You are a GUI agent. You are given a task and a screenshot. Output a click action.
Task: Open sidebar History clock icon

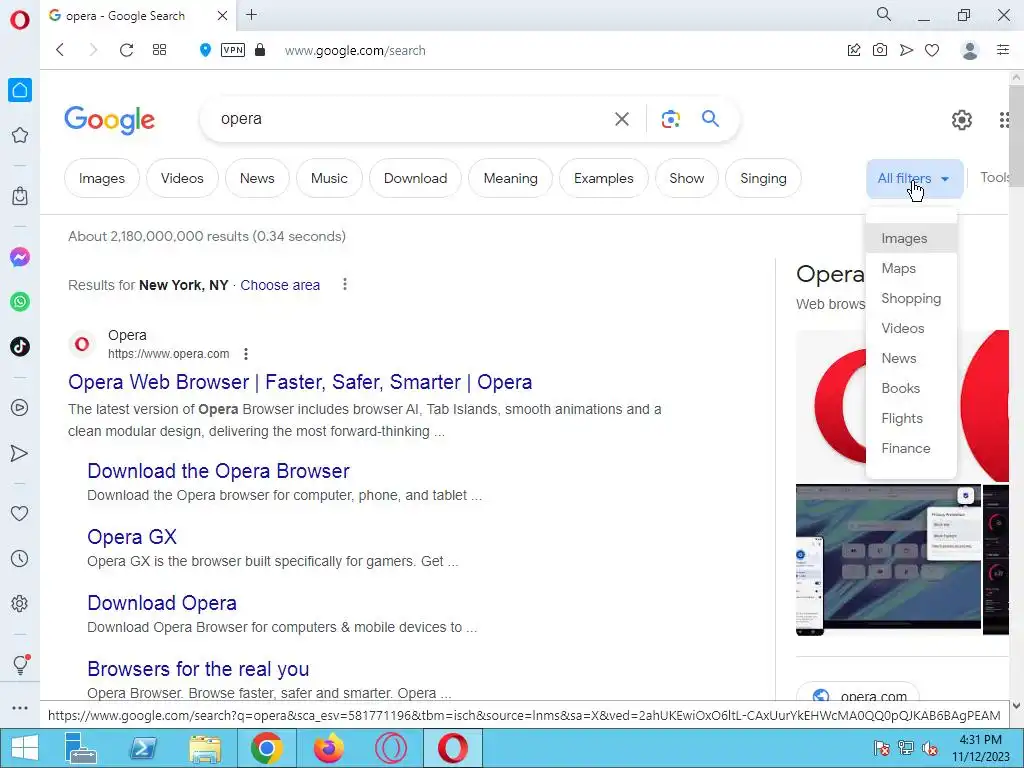(x=20, y=558)
